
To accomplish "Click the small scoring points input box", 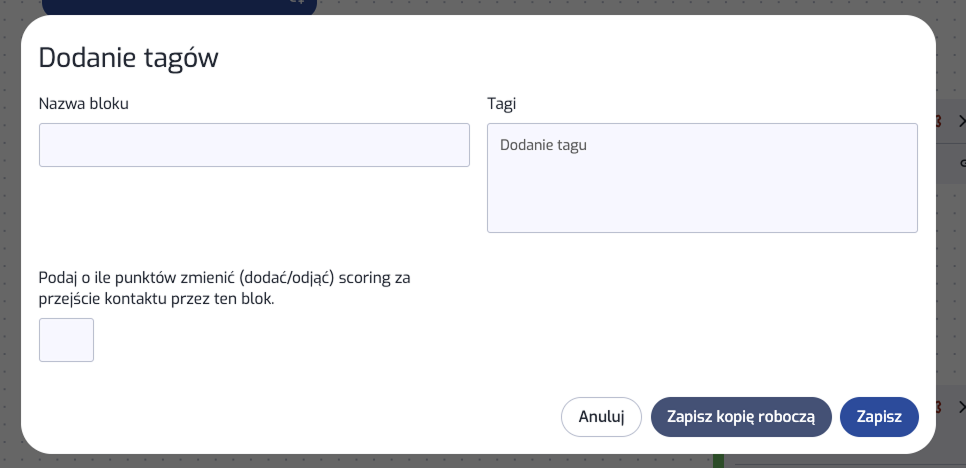I will [x=66, y=340].
